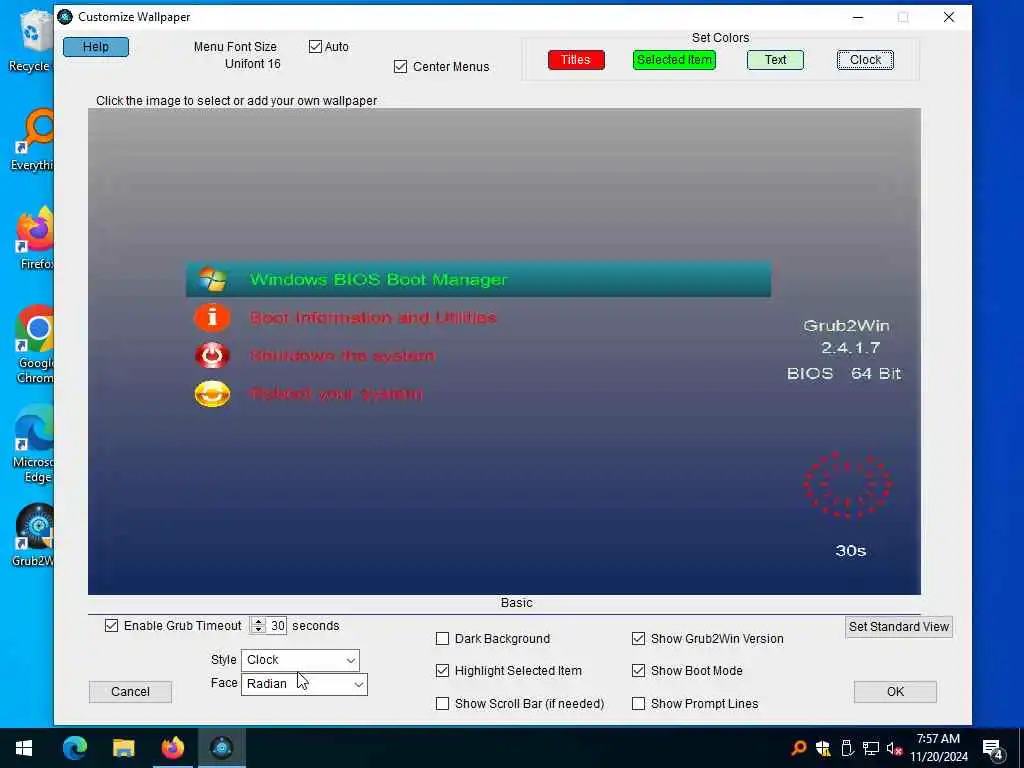1024x768 pixels.
Task: Set the Titles color (red swatch)
Action: (x=576, y=60)
